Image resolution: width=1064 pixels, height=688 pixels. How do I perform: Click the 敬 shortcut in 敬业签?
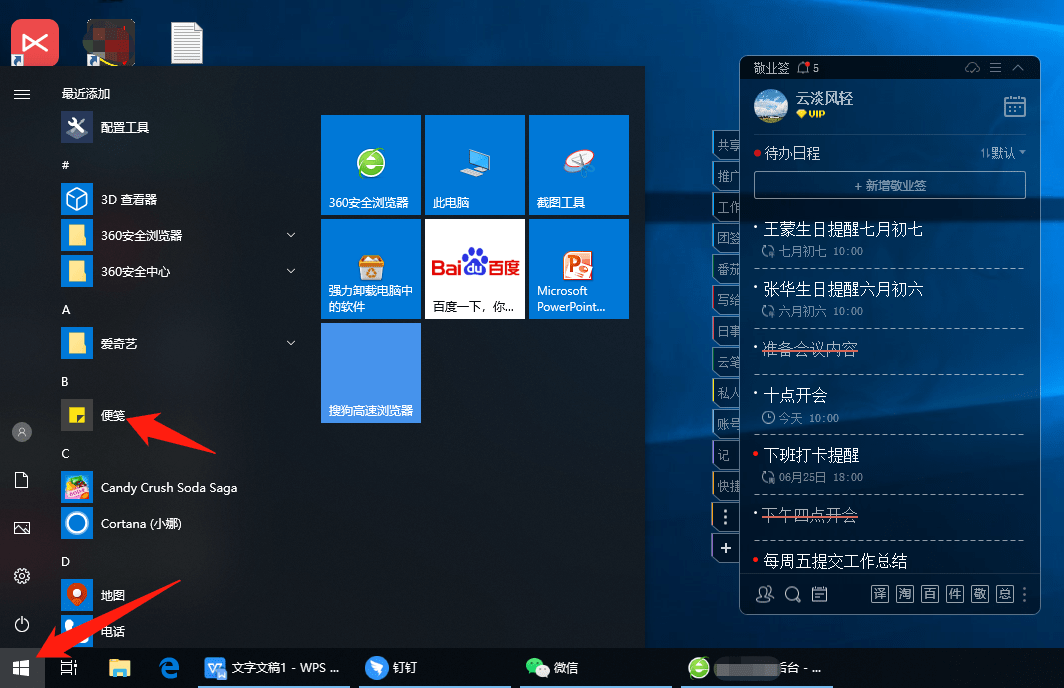coord(980,594)
